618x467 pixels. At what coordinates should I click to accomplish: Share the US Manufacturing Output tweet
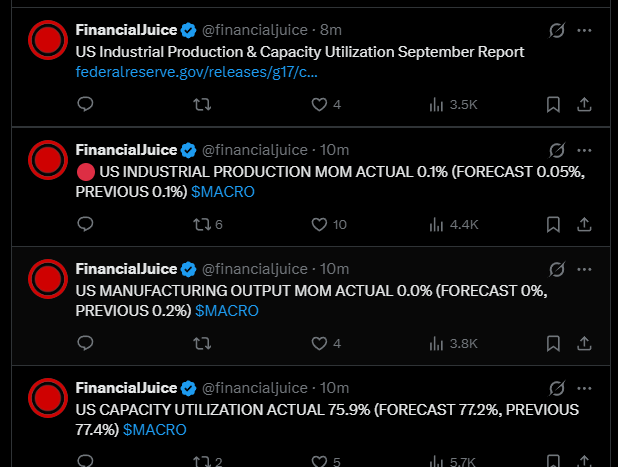coord(586,343)
